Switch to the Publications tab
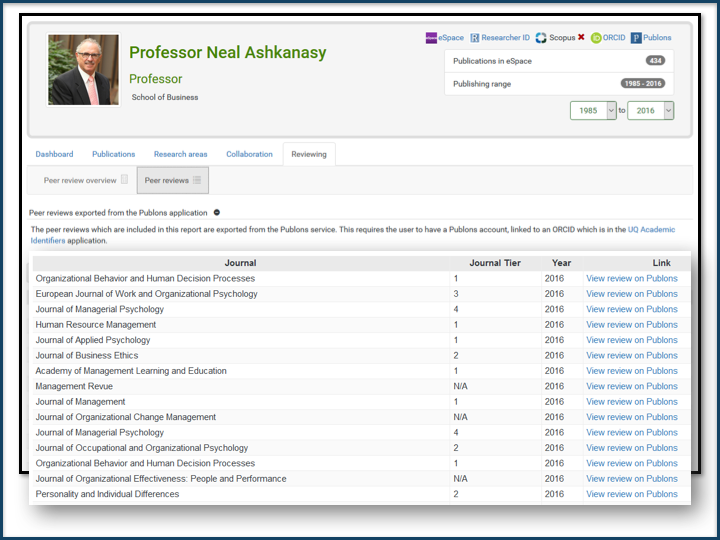The width and height of the screenshot is (720, 540). coord(113,154)
